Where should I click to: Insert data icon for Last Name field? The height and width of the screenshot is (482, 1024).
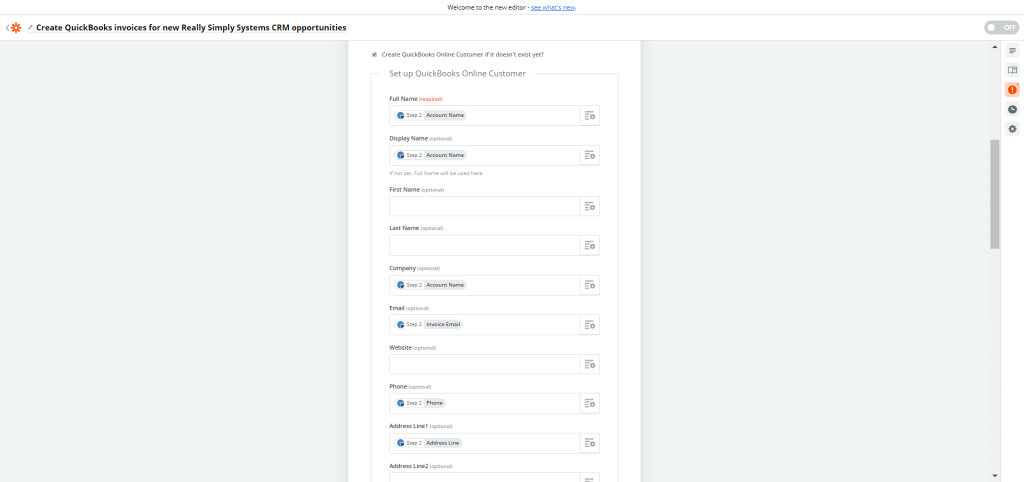tap(590, 246)
